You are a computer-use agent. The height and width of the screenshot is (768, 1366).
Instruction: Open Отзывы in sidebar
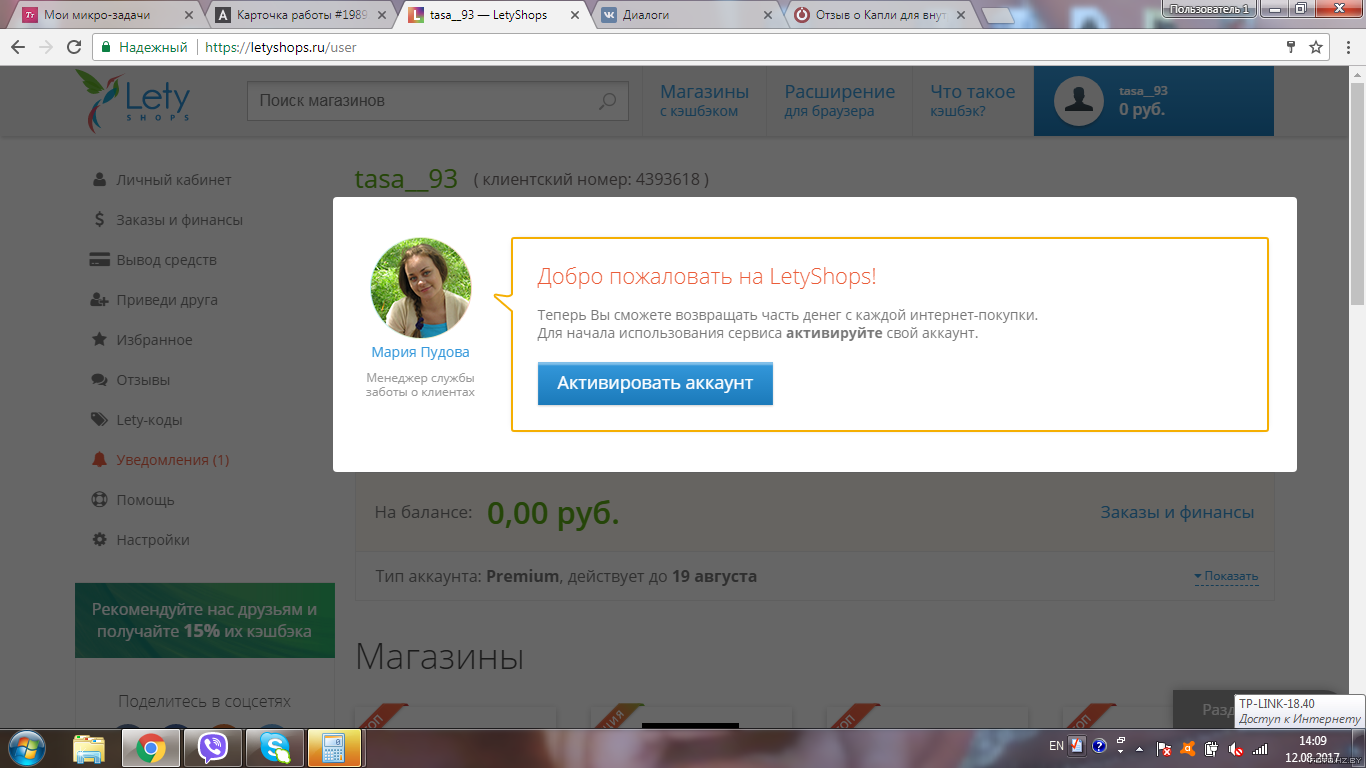click(143, 380)
